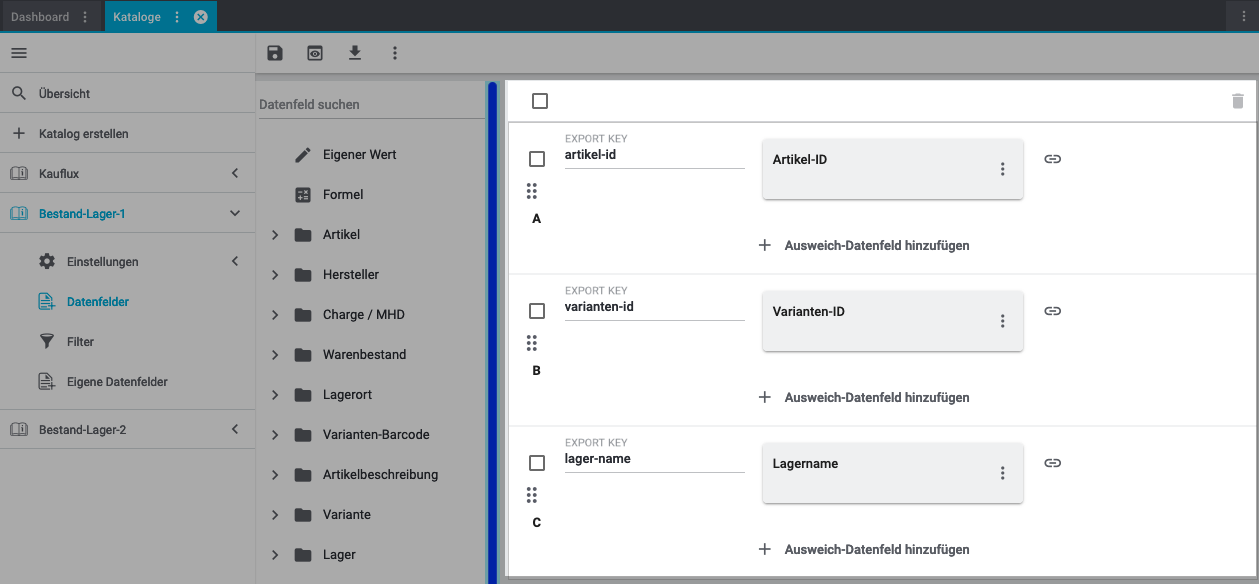
Task: Expand the Warenbestand folder in tree
Action: pyautogui.click(x=275, y=355)
